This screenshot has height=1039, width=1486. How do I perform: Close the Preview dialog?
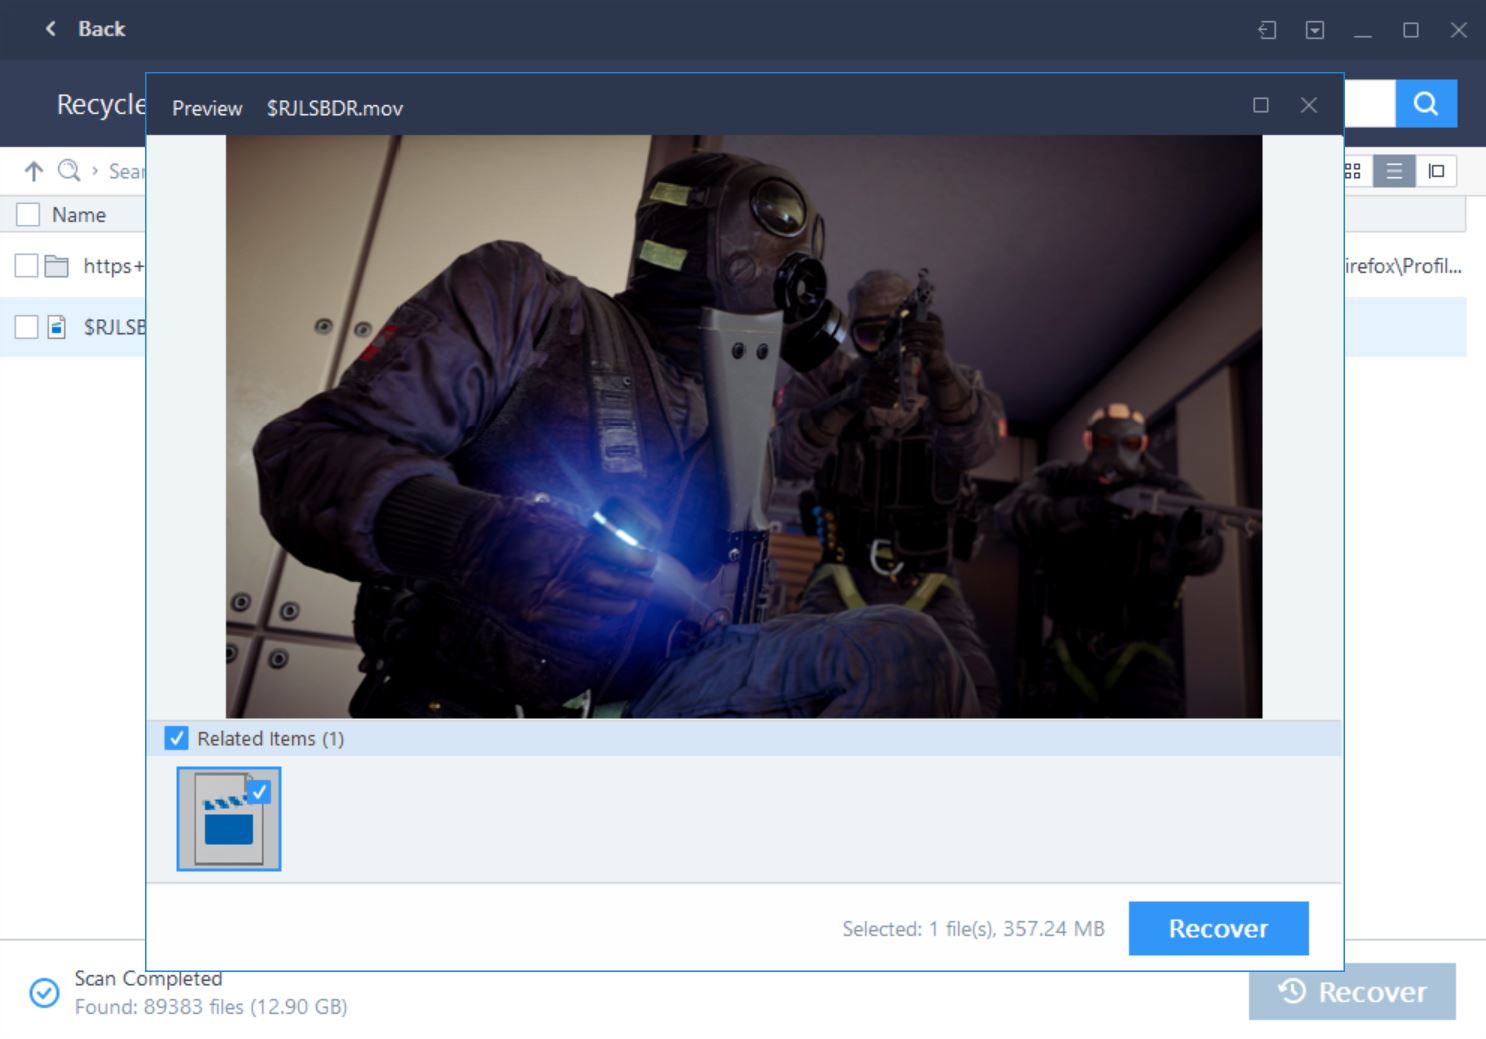(x=1308, y=105)
